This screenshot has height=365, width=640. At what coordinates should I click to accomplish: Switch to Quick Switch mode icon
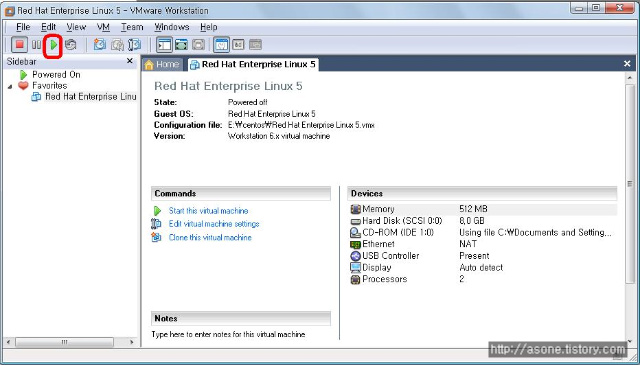coord(181,45)
